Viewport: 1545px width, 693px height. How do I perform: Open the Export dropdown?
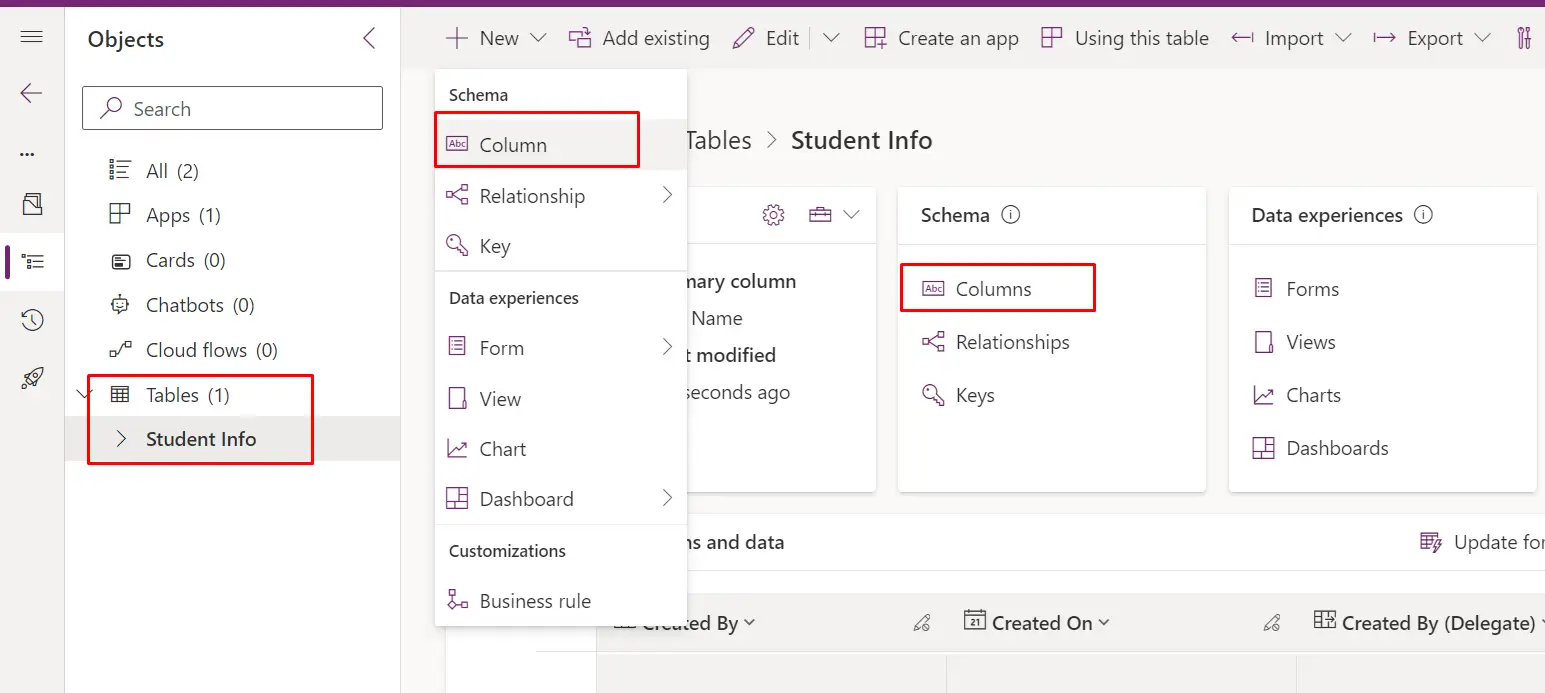click(x=1484, y=37)
